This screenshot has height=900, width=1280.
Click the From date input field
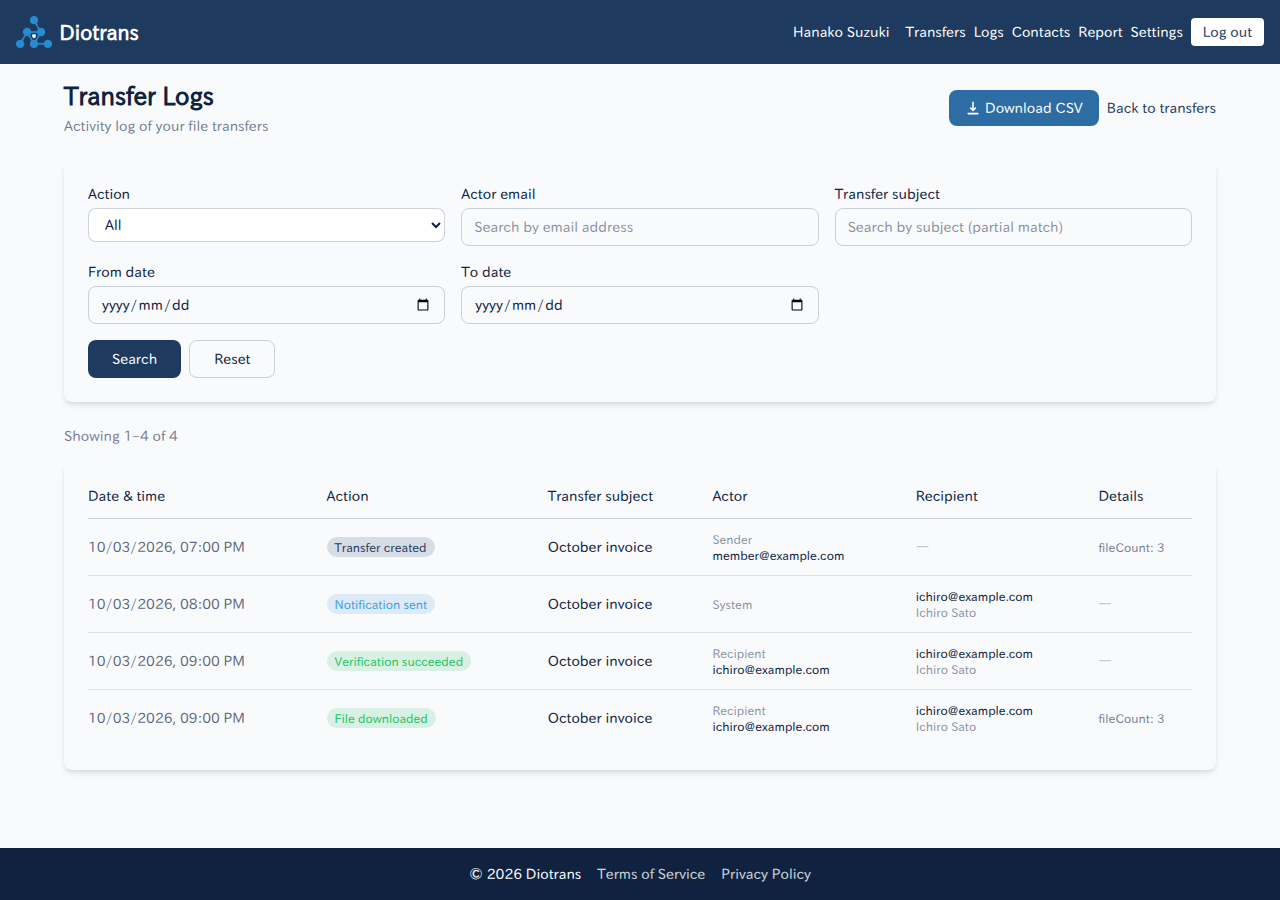pyautogui.click(x=266, y=305)
